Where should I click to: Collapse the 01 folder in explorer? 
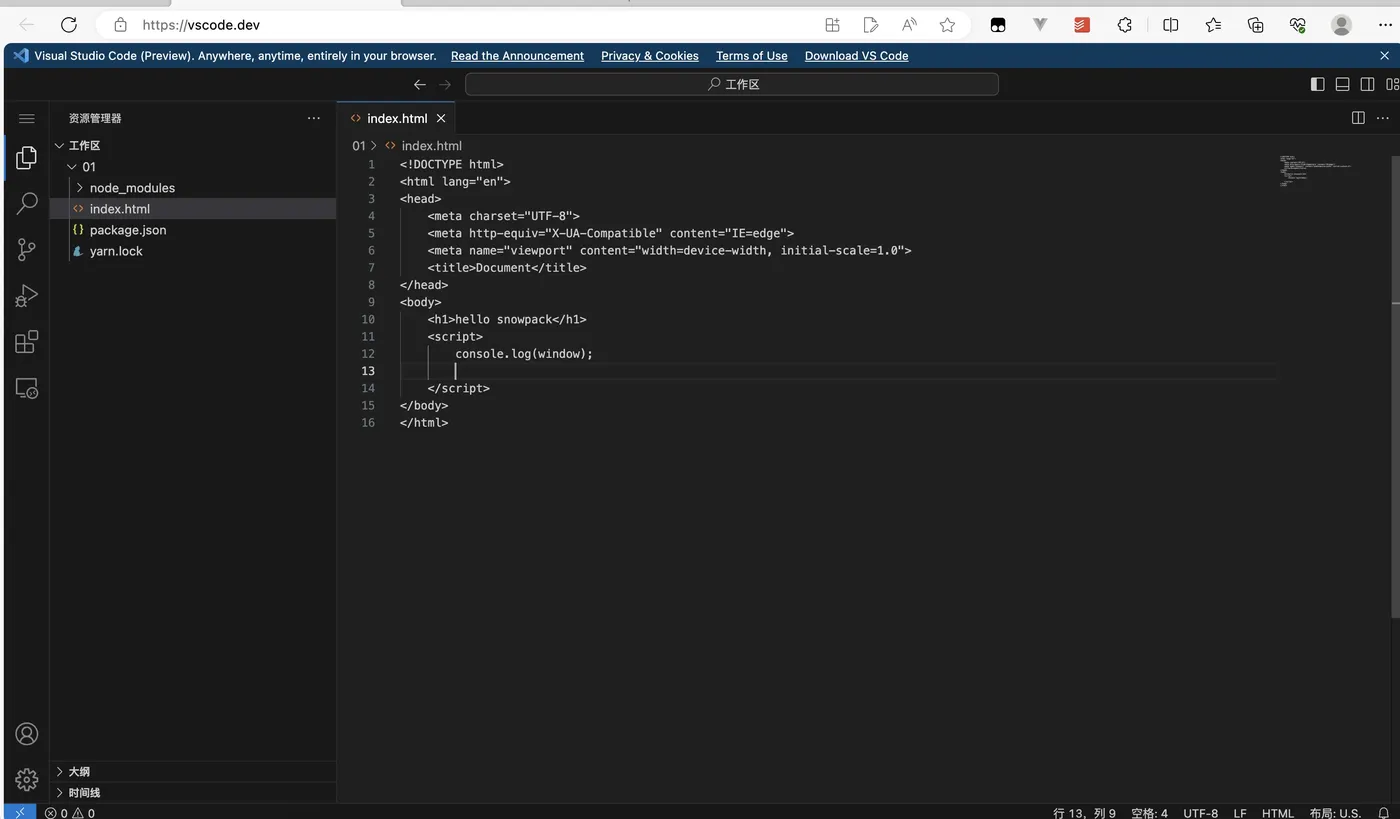pyautogui.click(x=71, y=167)
